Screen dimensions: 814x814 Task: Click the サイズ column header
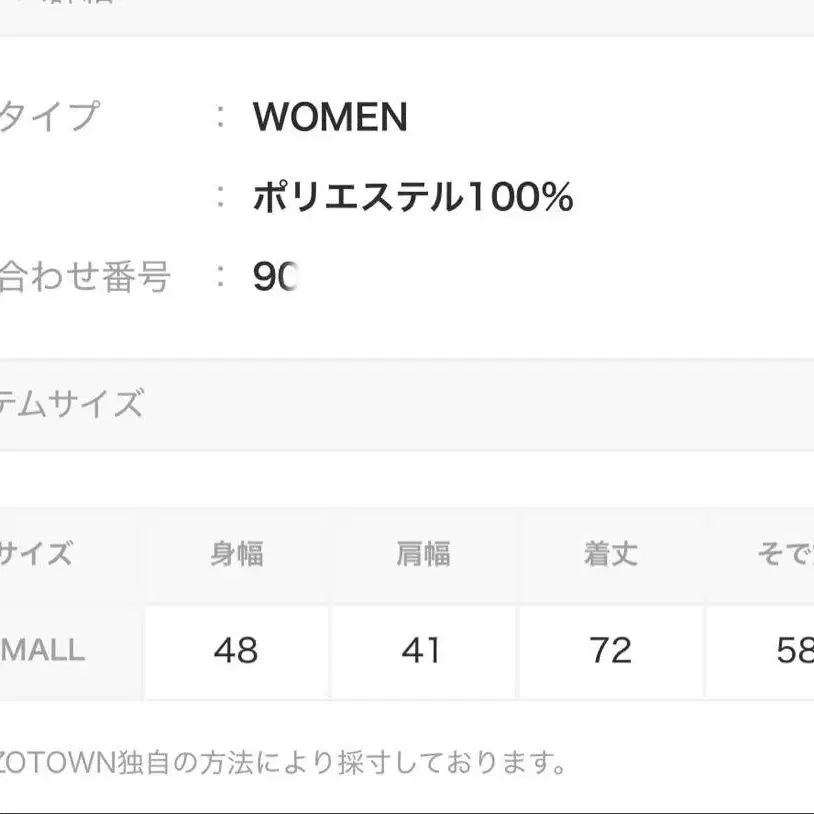pyautogui.click(x=35, y=554)
